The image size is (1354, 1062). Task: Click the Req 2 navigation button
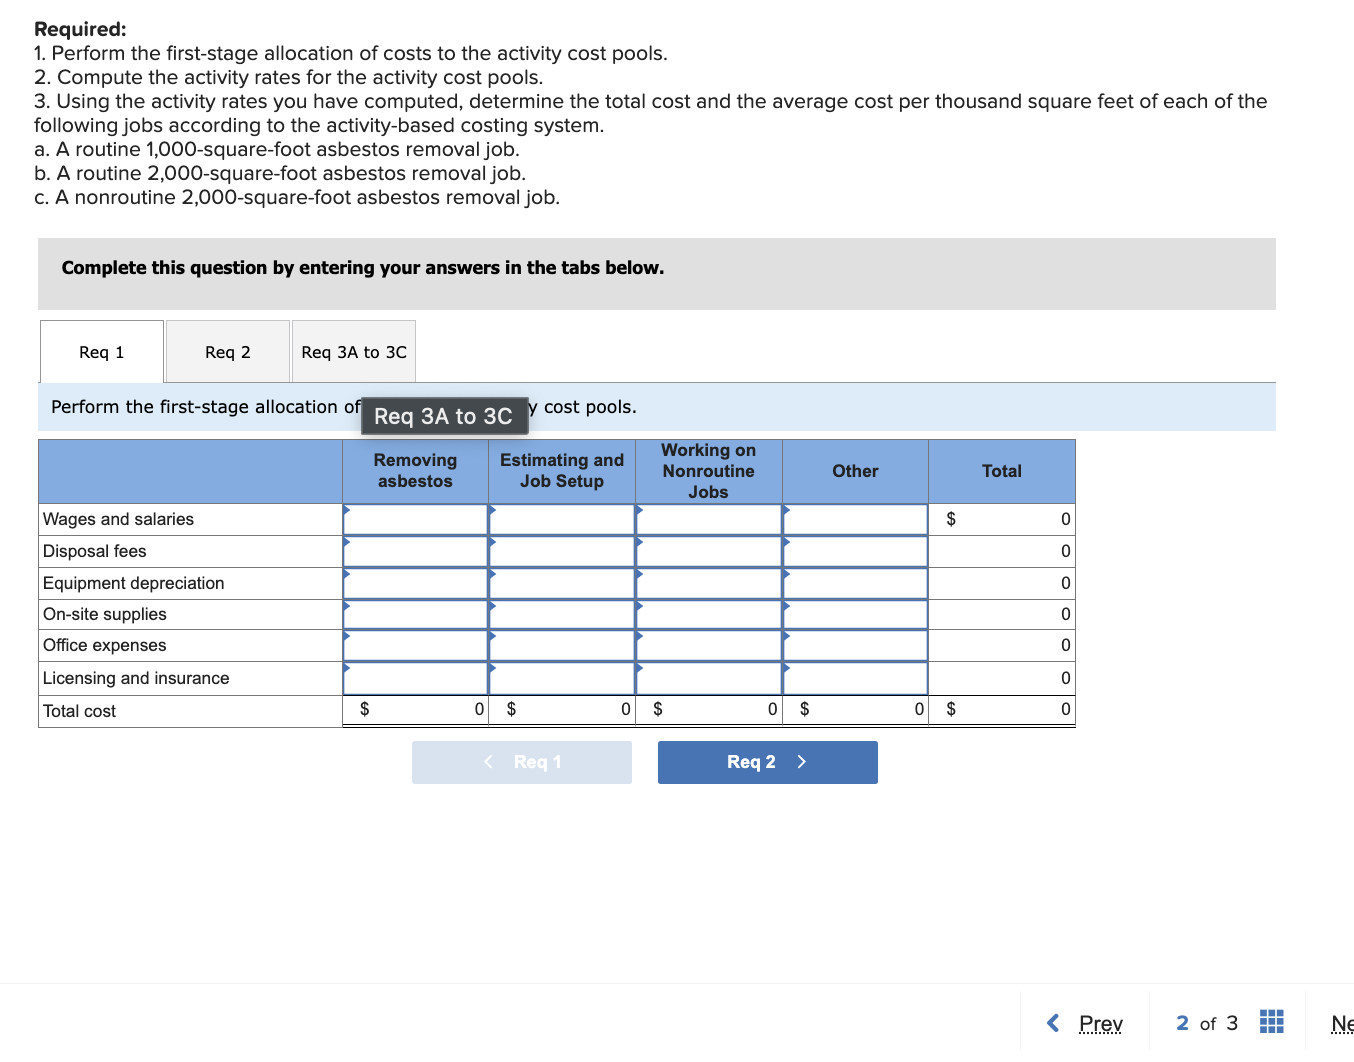pos(767,761)
